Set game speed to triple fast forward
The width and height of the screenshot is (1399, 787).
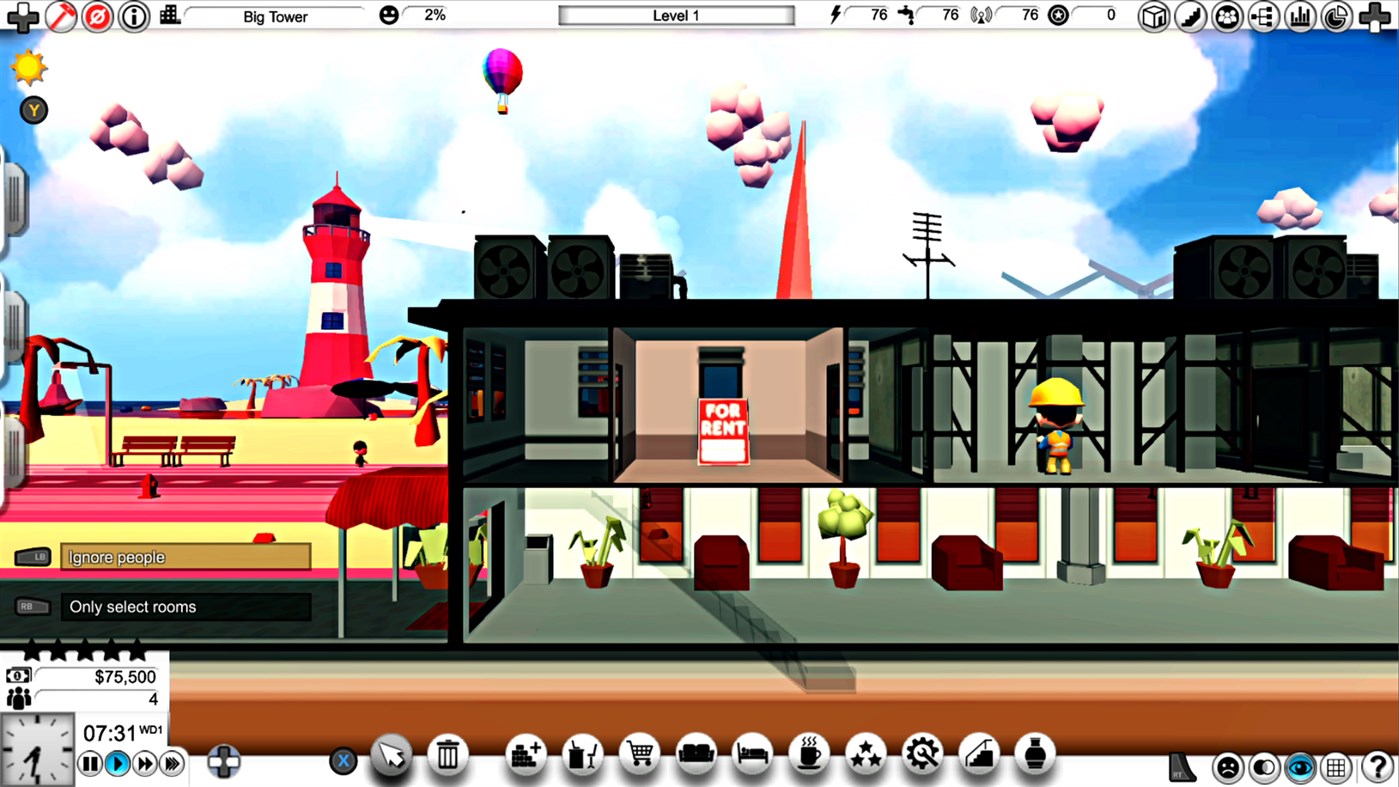172,764
